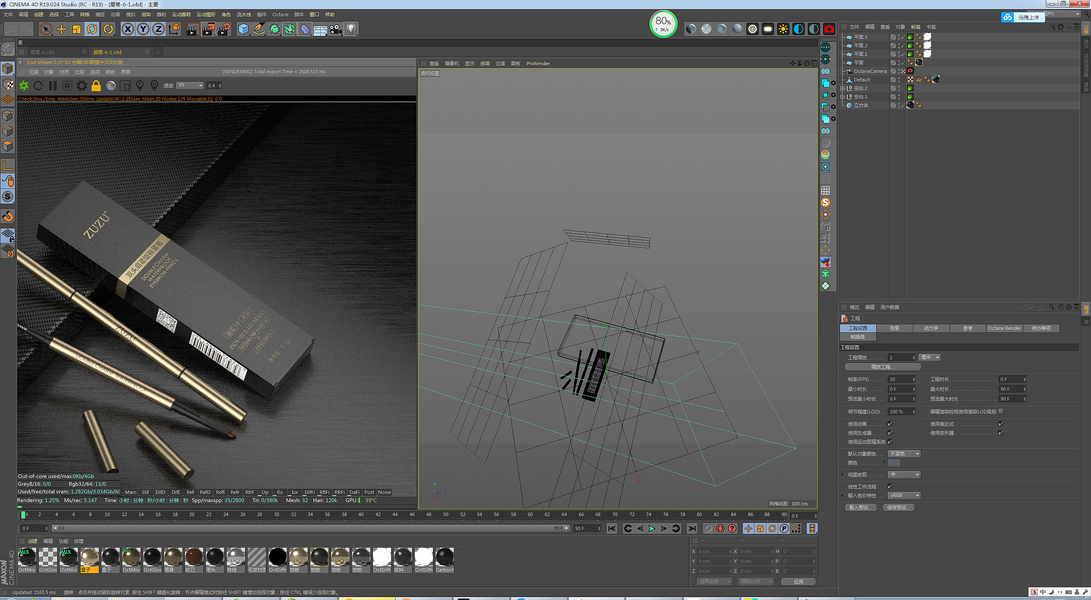Expand the 空白.1 null object
Screen dimensions: 1091x600
tap(843, 97)
